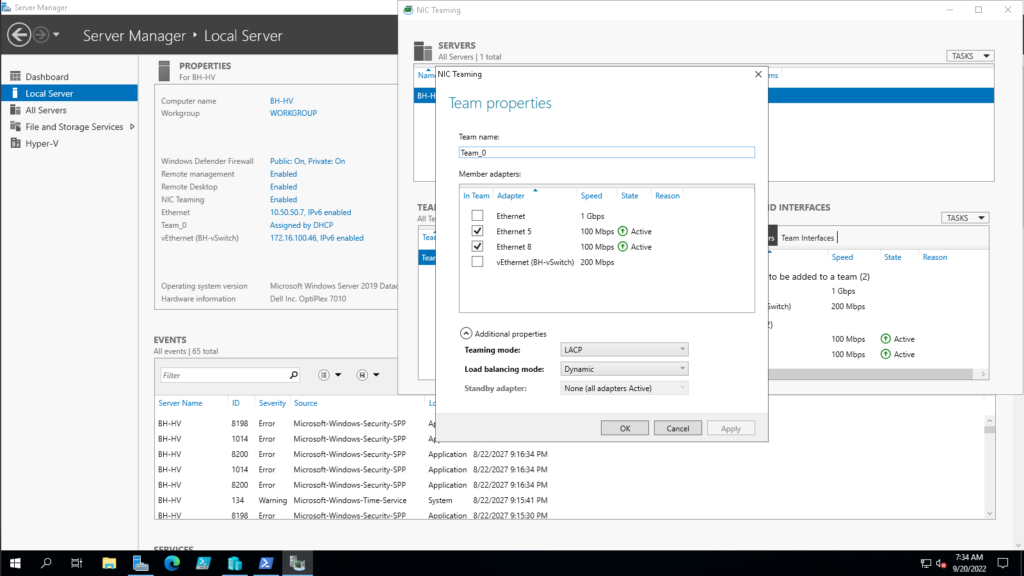The height and width of the screenshot is (576, 1024).
Task: Close the Team properties dialog
Action: [758, 74]
